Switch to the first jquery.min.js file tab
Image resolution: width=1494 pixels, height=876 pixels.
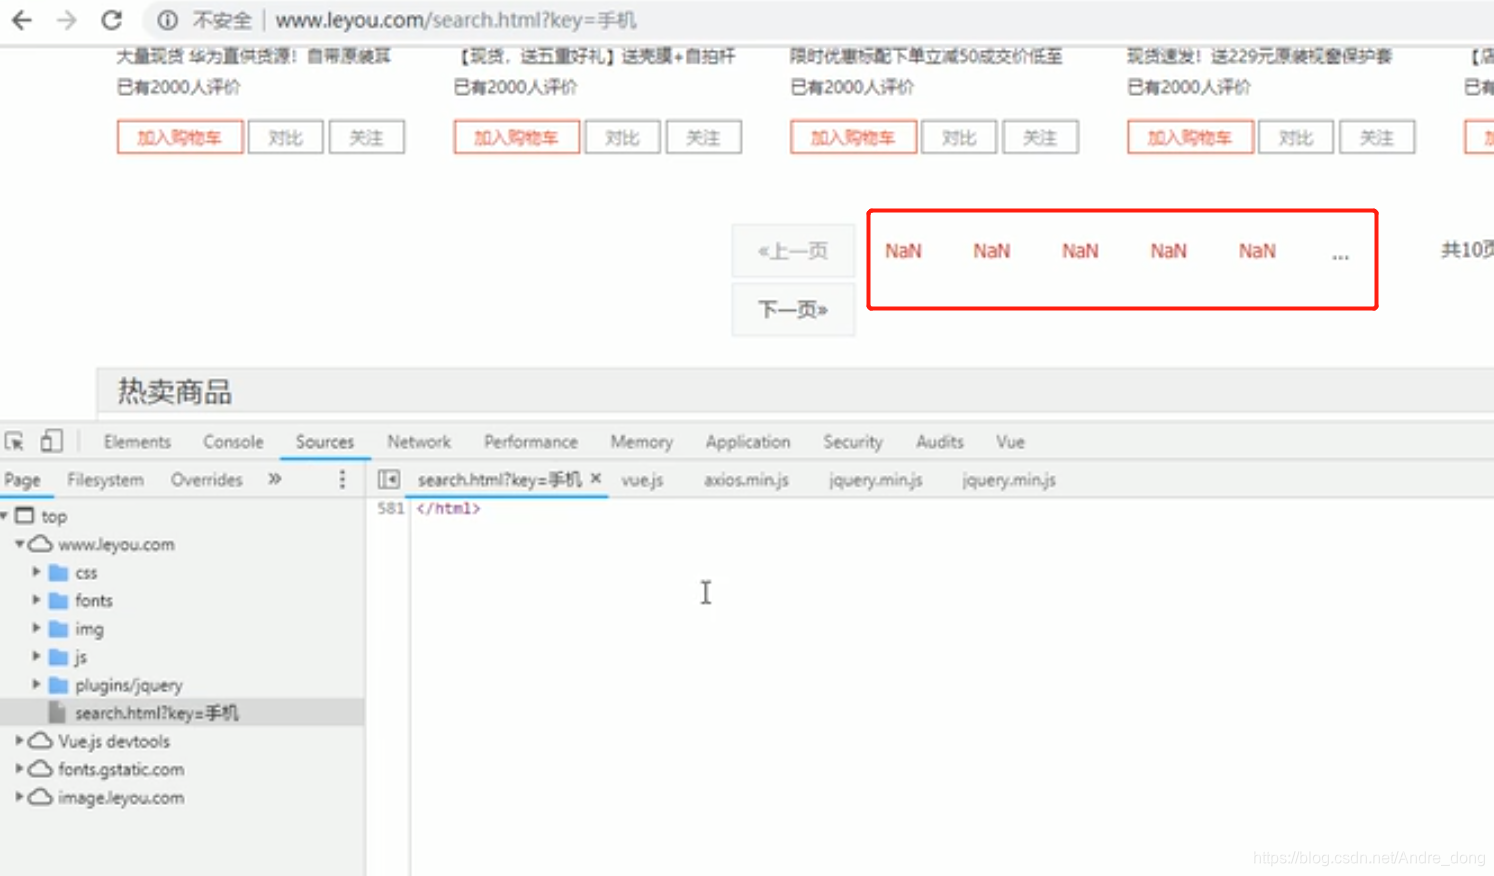(875, 480)
